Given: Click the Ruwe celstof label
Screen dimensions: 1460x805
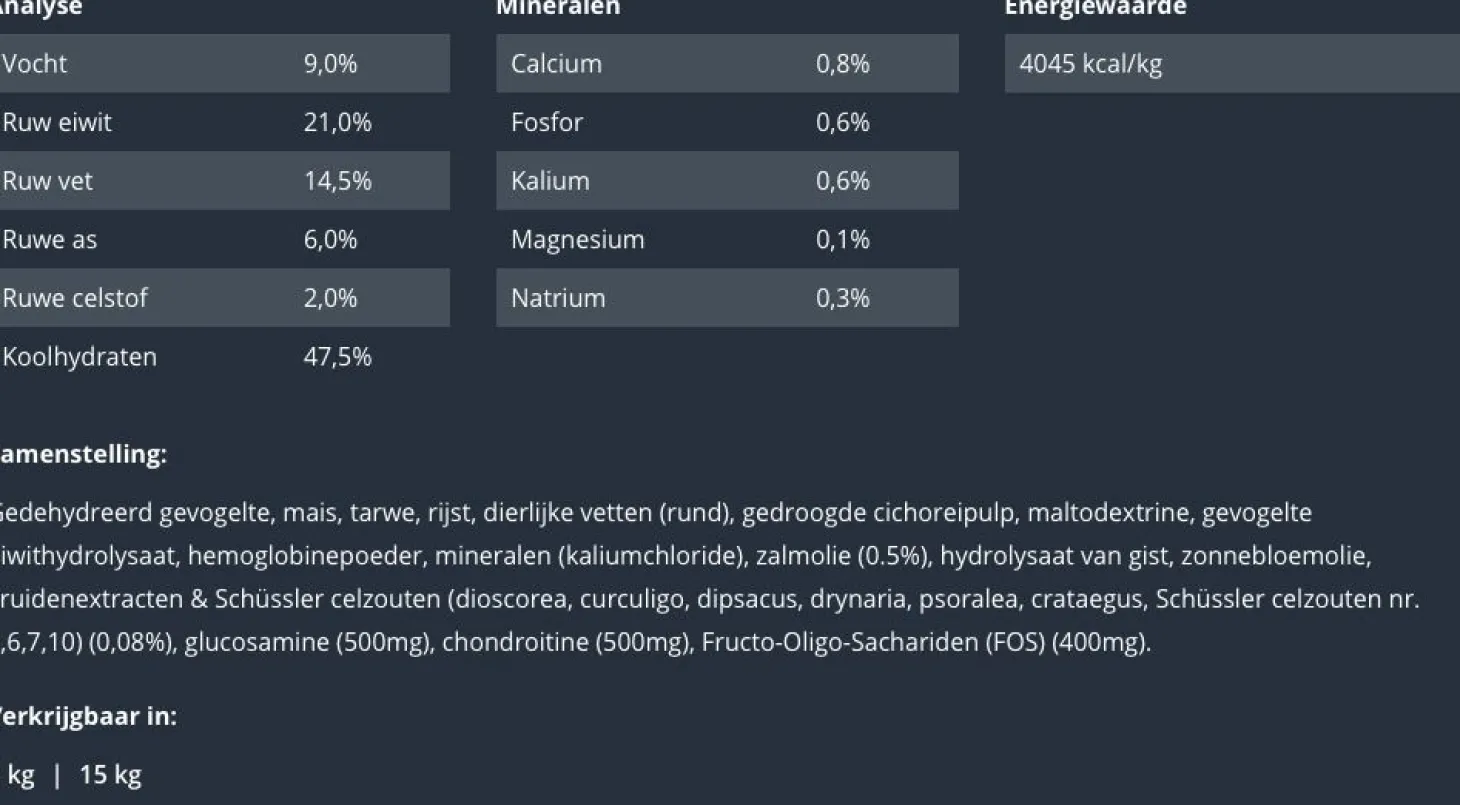Looking at the screenshot, I should 75,298.
